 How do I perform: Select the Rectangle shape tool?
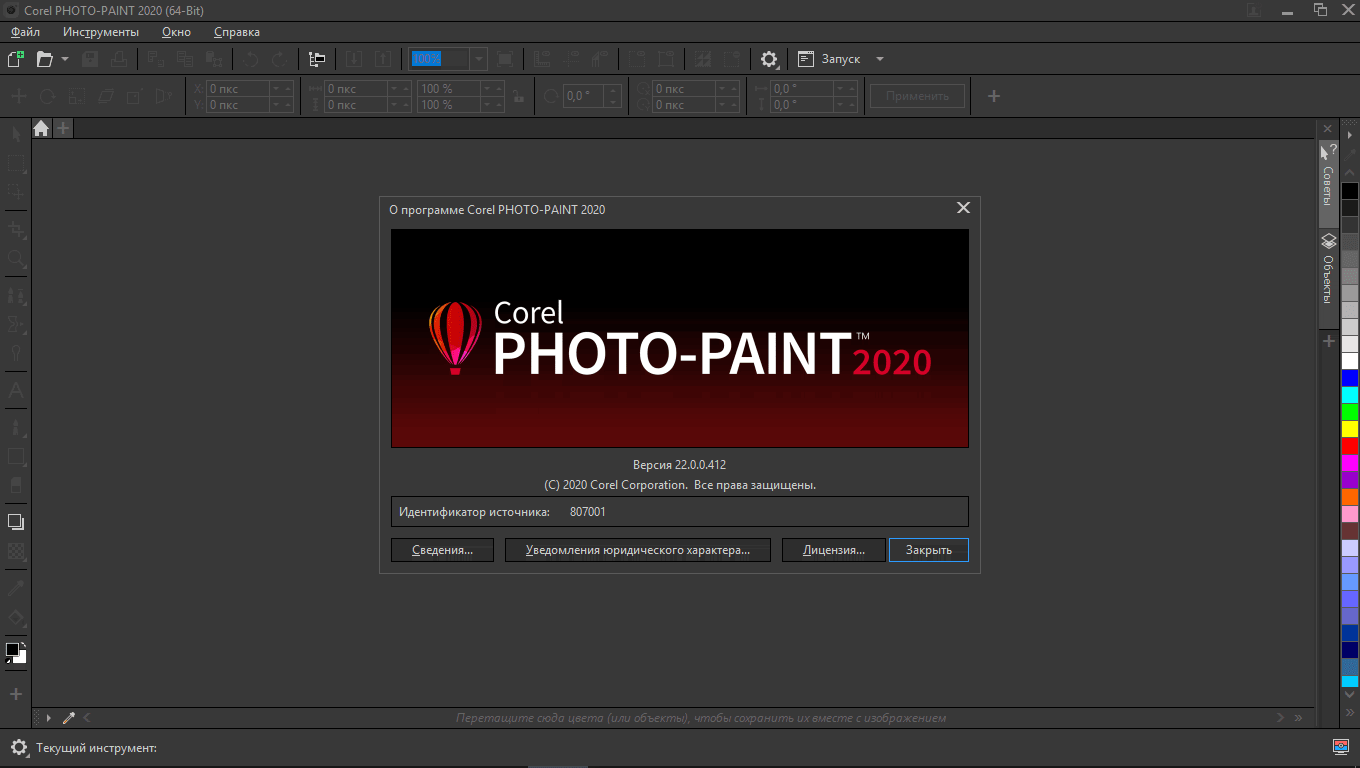(x=16, y=457)
